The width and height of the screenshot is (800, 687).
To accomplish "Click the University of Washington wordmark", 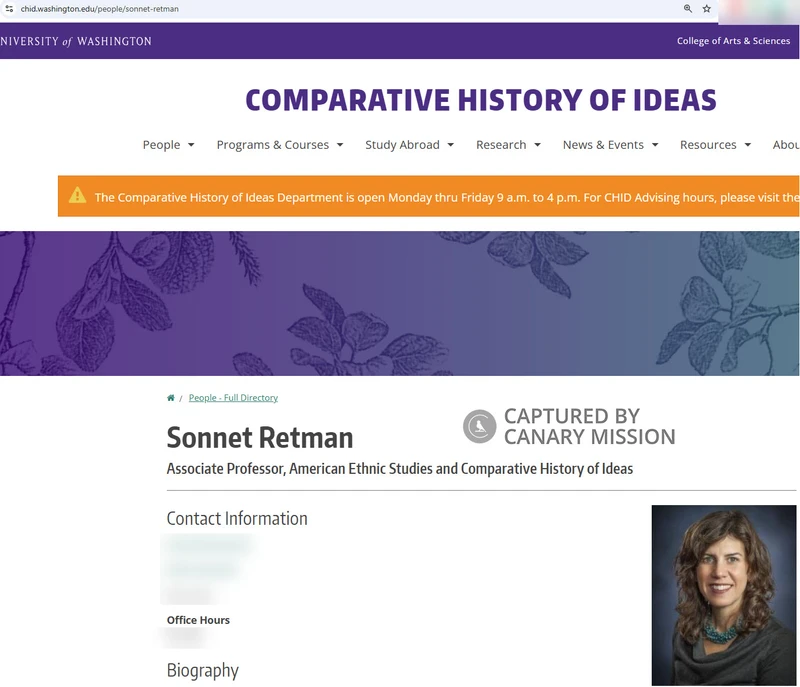I will pos(76,42).
